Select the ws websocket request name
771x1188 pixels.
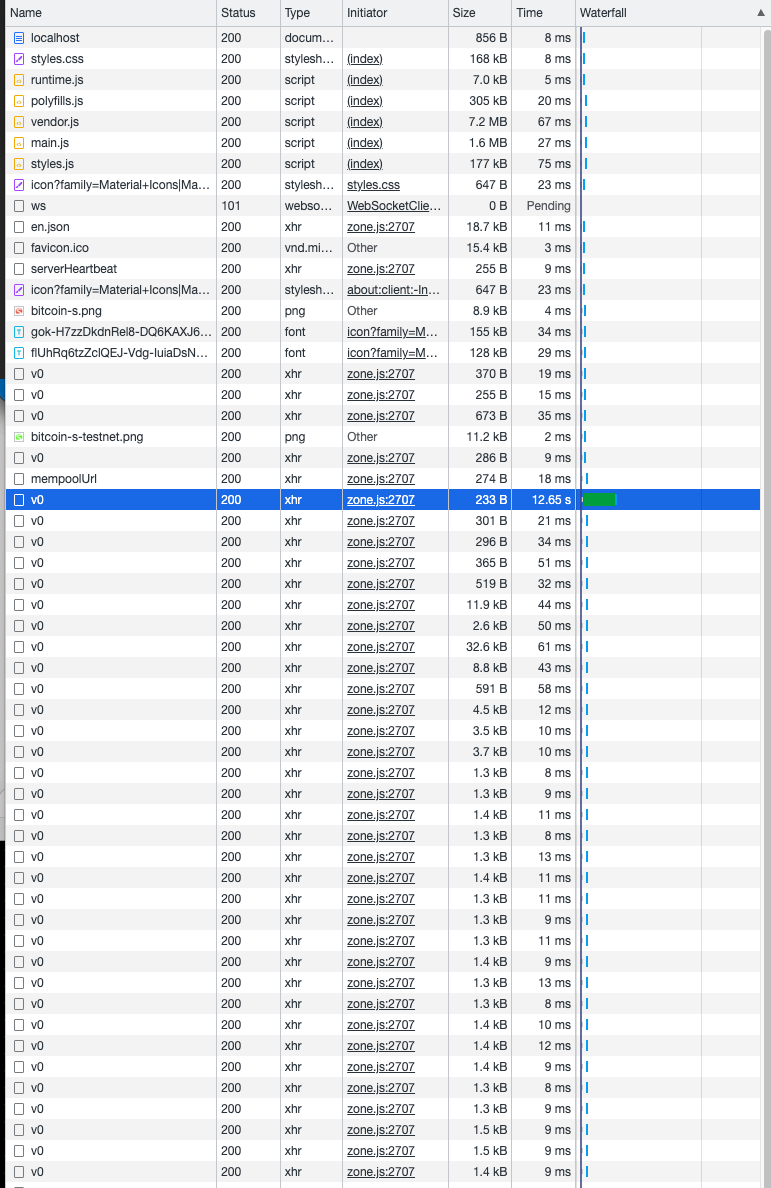pyautogui.click(x=39, y=206)
